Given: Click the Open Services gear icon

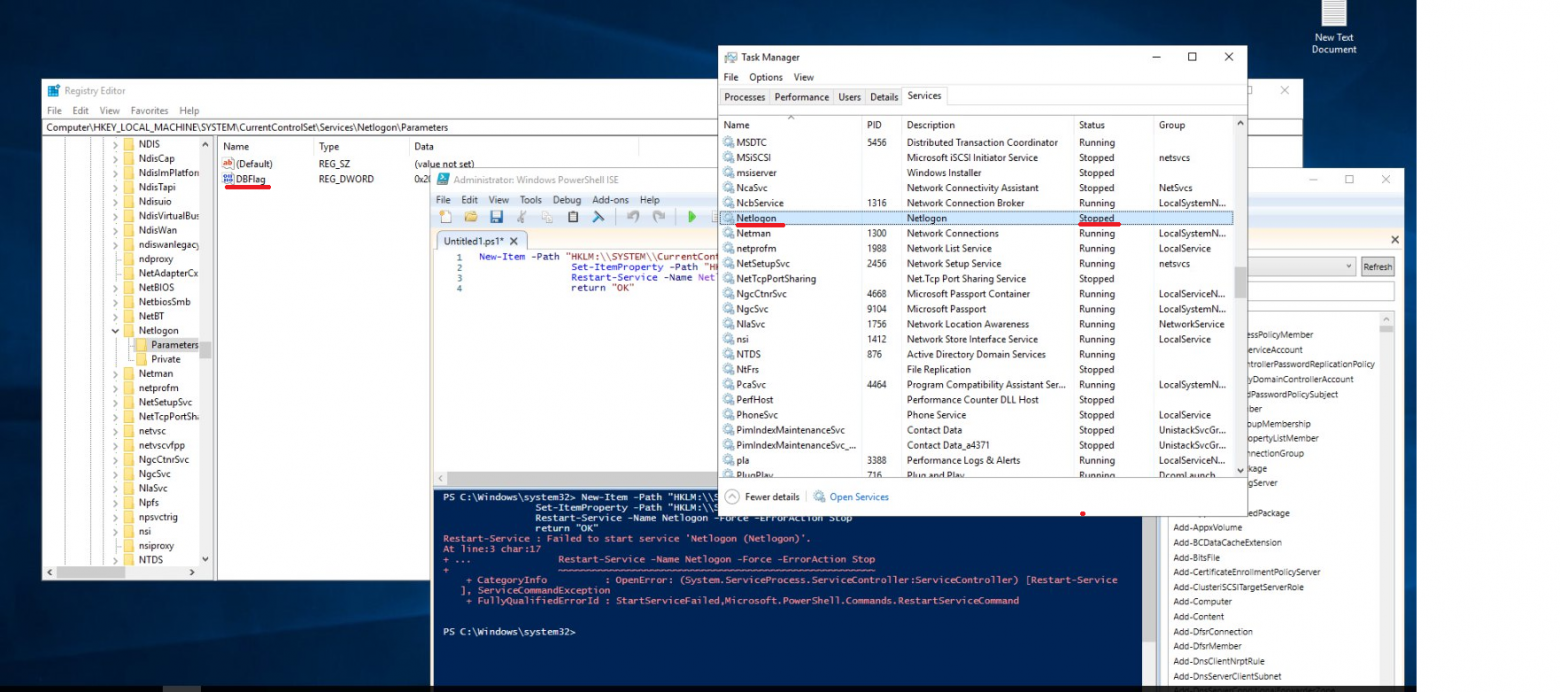Looking at the screenshot, I should [x=820, y=497].
